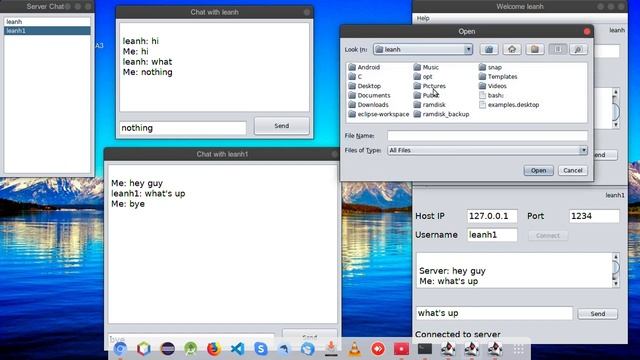640x360 pixels.
Task: Expand the Look In folder dropdown
Action: click(x=468, y=49)
